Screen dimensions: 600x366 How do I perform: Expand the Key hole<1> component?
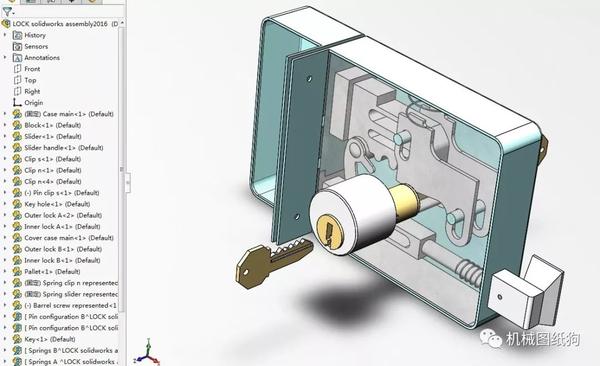click(x=5, y=204)
